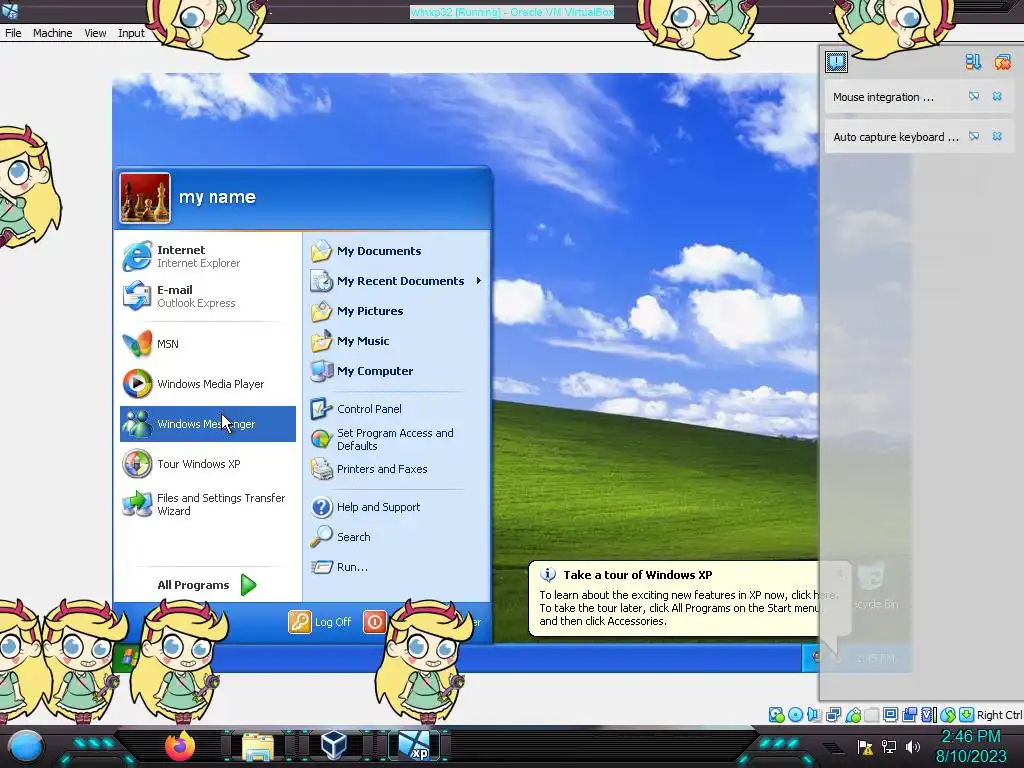The width and height of the screenshot is (1024, 768).
Task: Open Set Program Access and Defaults
Action: [398, 440]
